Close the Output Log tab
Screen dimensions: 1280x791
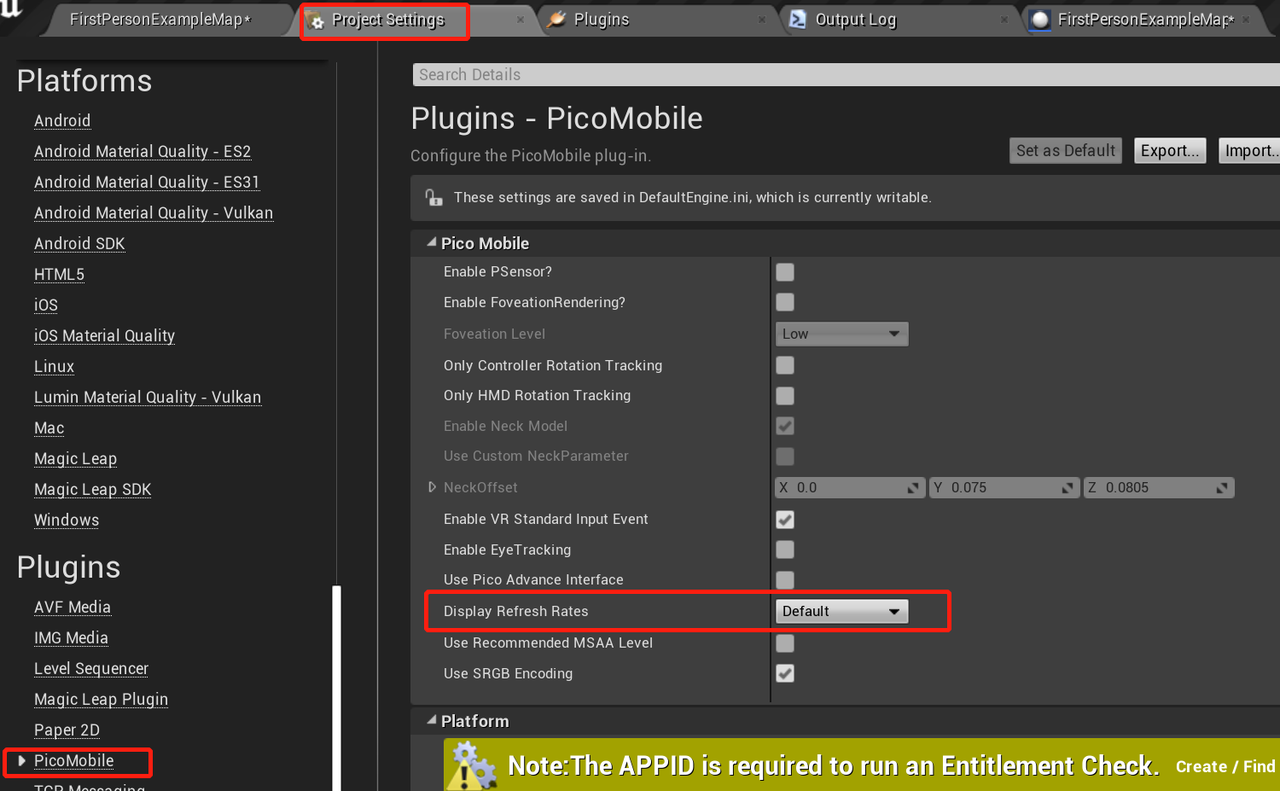click(x=1005, y=20)
